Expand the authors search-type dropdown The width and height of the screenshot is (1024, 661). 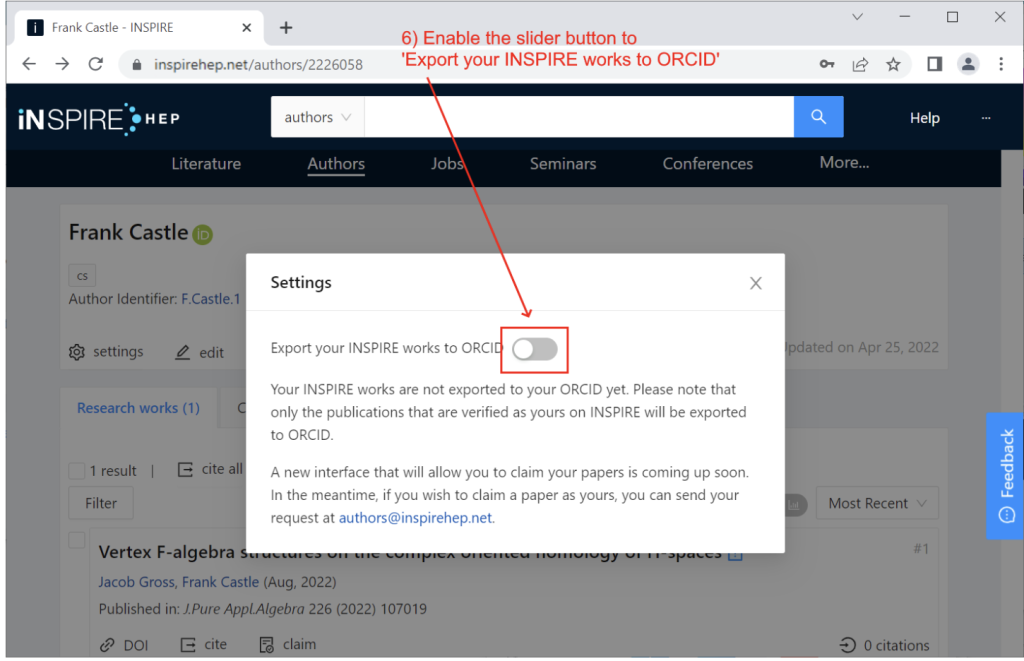(317, 117)
